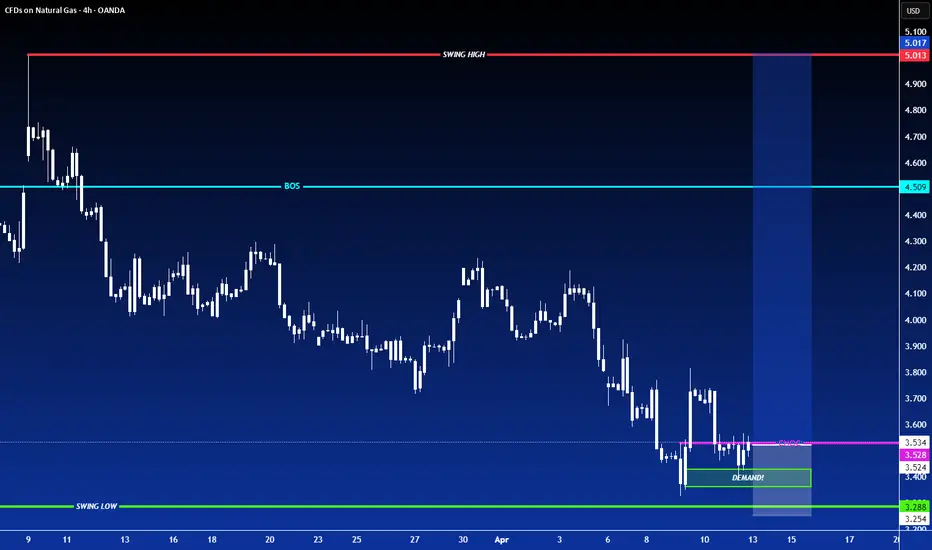The height and width of the screenshot is (550, 932).
Task: Click the '6' date axis label
Action: click(607, 540)
